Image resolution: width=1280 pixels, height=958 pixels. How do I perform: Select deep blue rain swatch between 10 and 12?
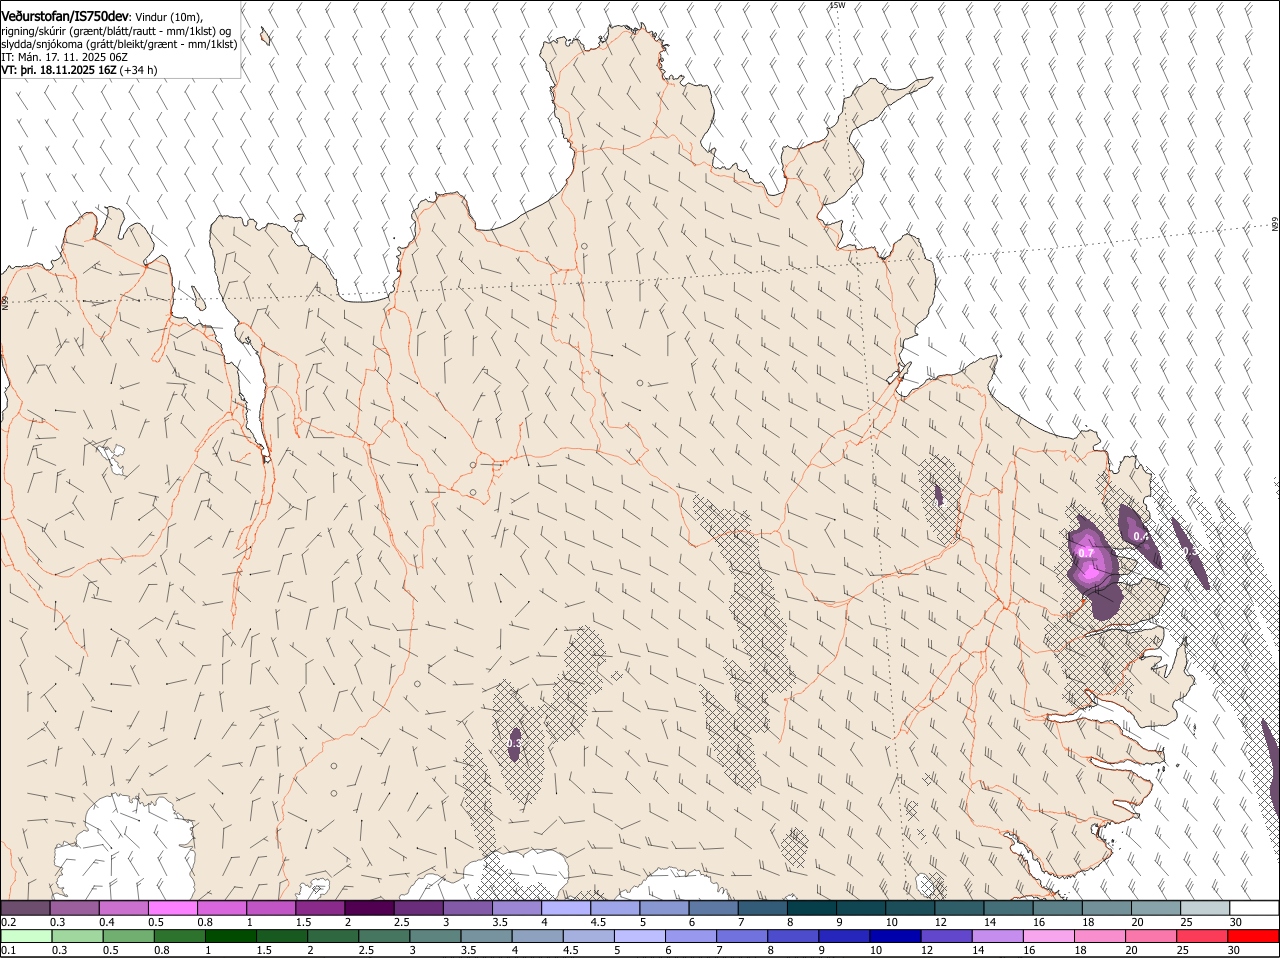click(896, 936)
